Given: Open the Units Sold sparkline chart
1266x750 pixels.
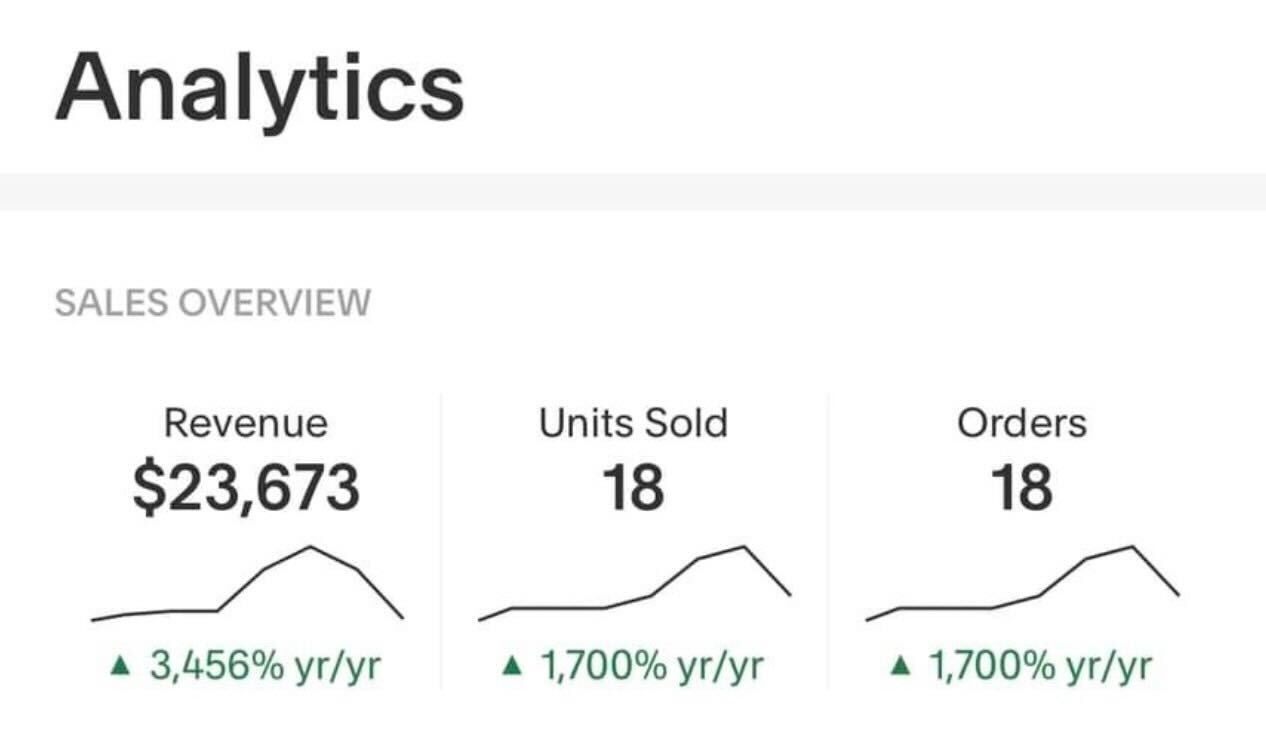Looking at the screenshot, I should [x=635, y=584].
